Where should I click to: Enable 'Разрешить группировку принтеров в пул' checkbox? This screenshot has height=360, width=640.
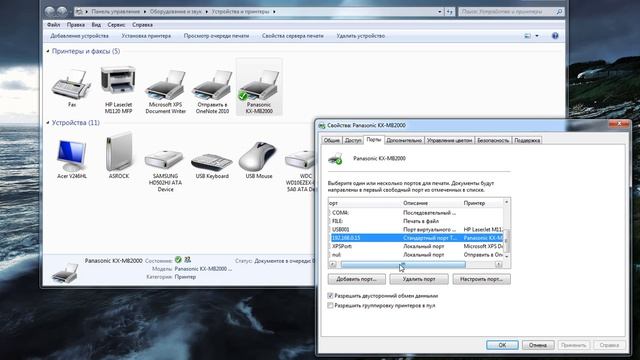click(x=330, y=305)
